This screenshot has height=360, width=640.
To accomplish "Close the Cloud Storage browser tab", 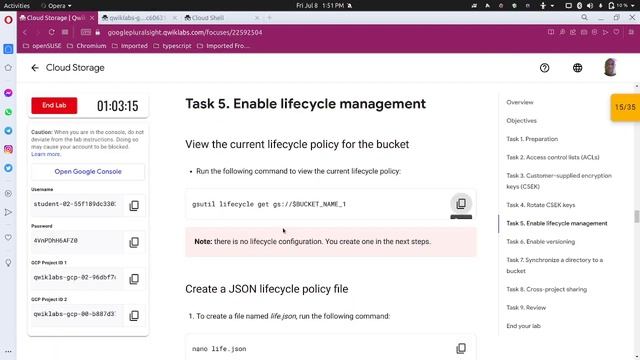I will pyautogui.click(x=92, y=18).
